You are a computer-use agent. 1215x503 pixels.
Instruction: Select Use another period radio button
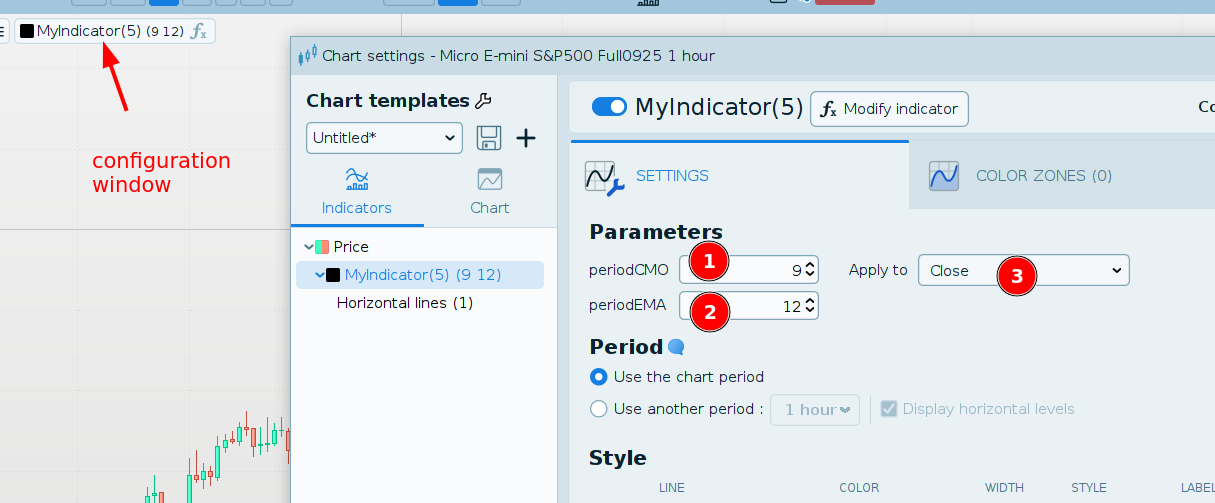coord(599,408)
